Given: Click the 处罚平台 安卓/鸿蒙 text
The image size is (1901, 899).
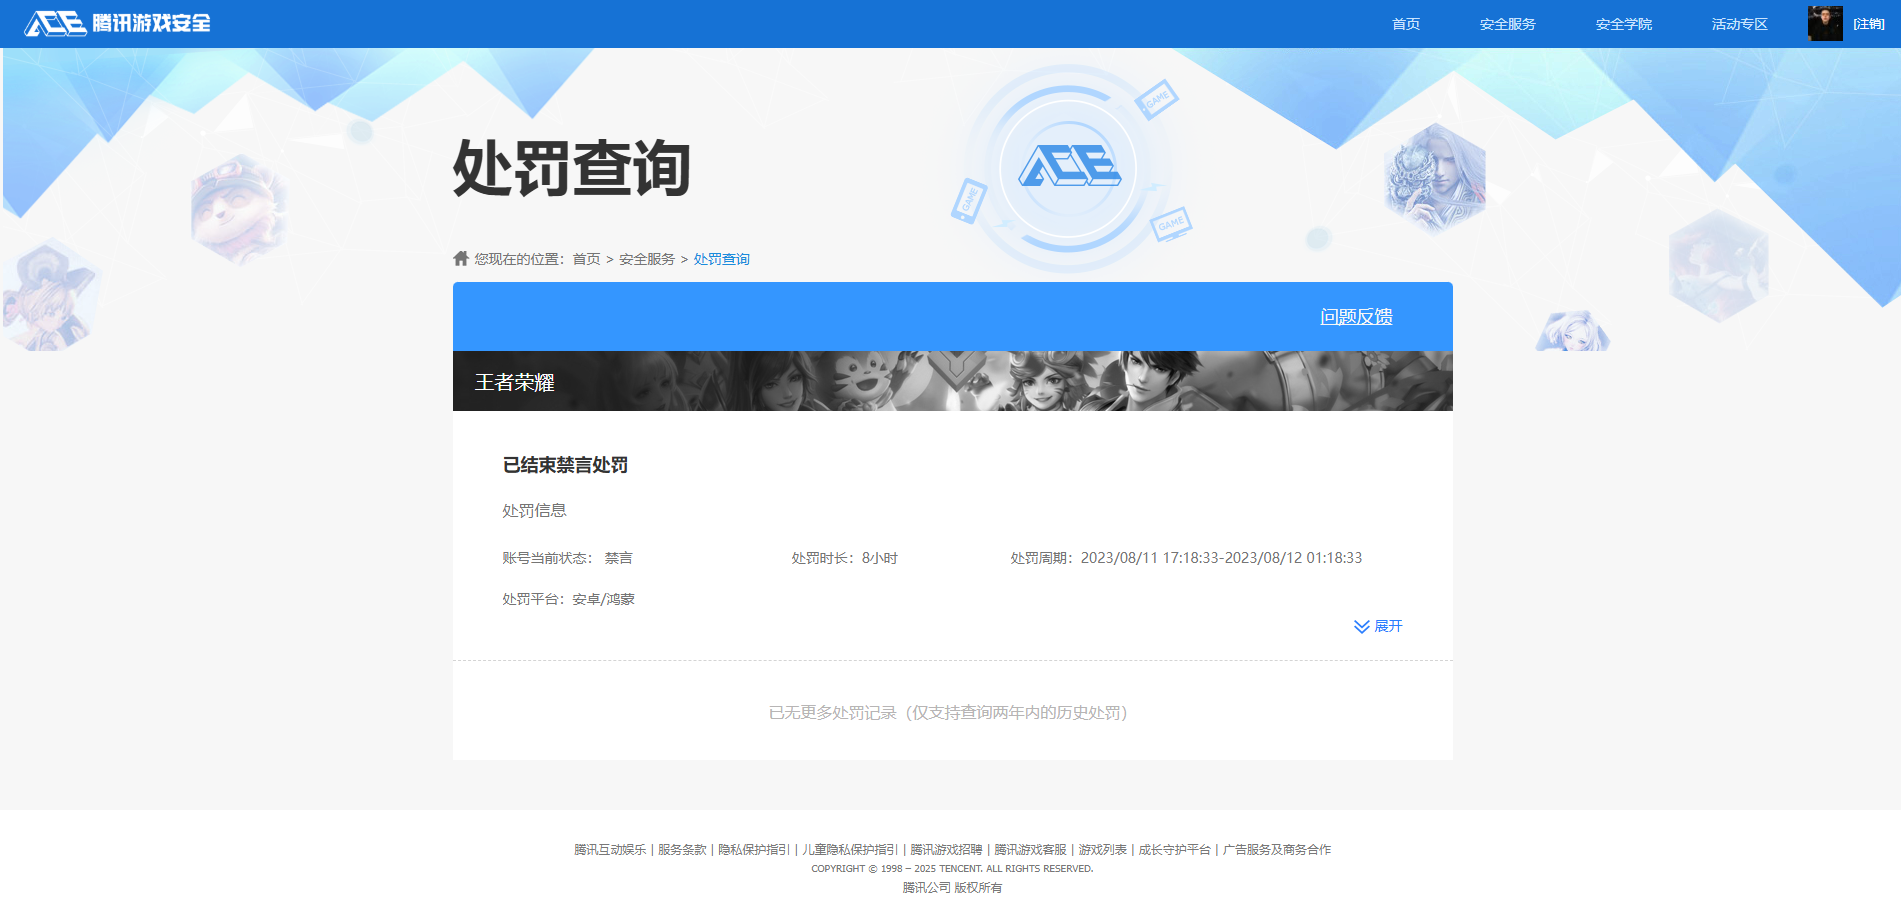Looking at the screenshot, I should pyautogui.click(x=568, y=599).
